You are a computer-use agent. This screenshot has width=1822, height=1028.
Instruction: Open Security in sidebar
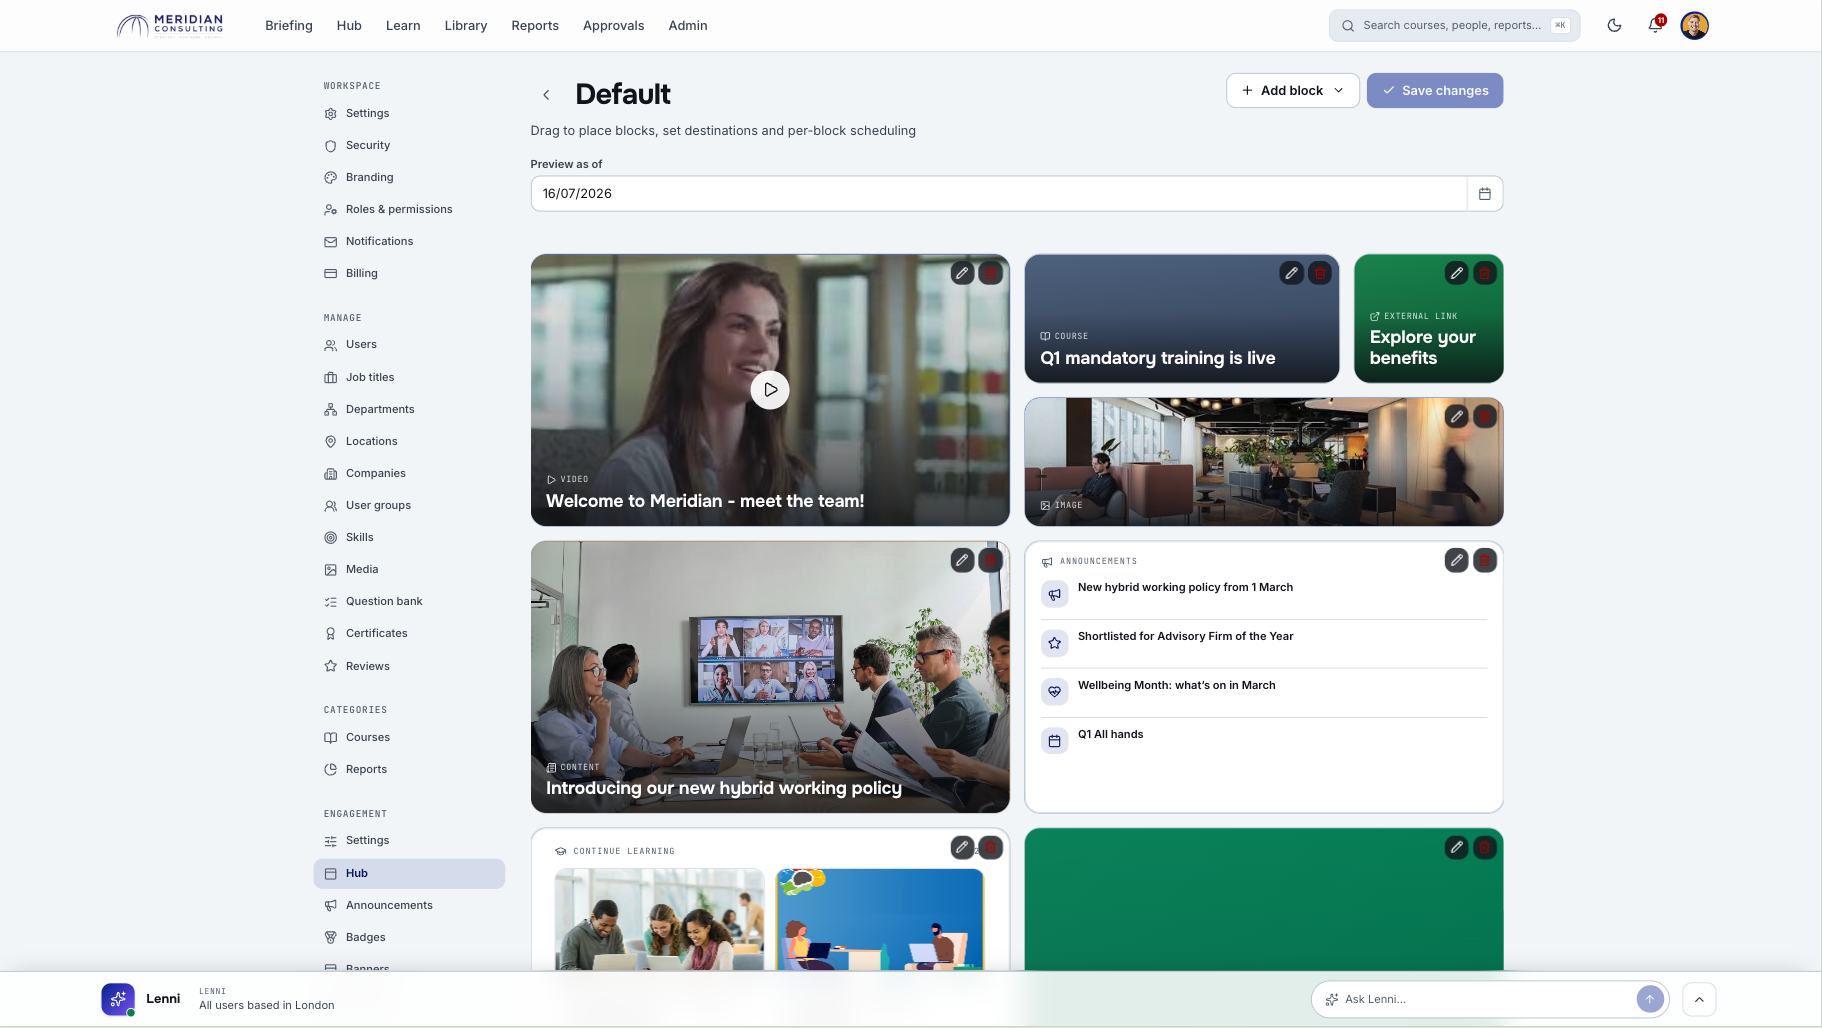pos(409,146)
